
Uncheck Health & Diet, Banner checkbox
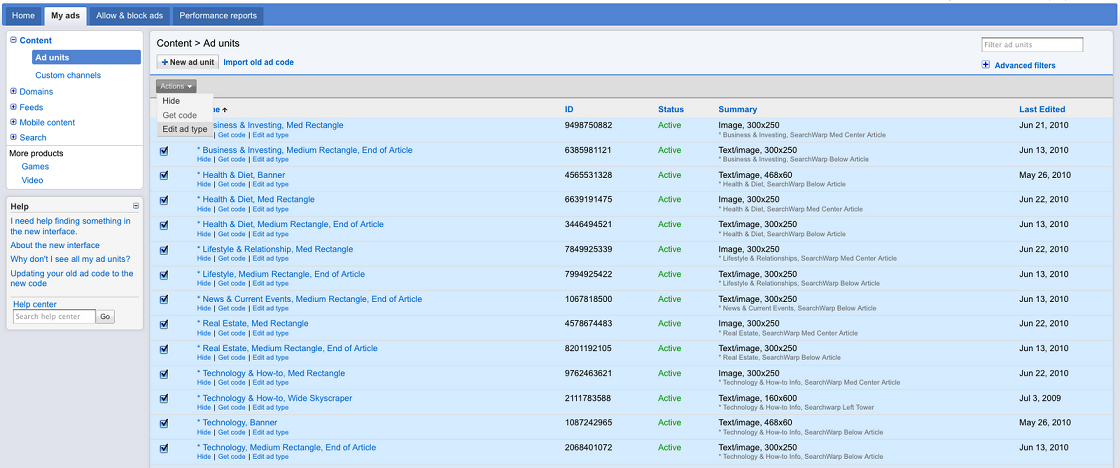[x=164, y=176]
